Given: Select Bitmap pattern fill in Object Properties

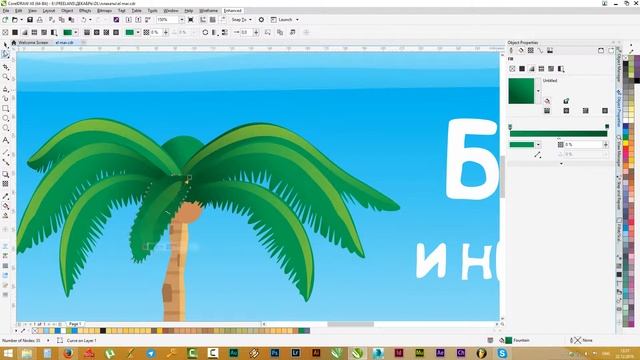Looking at the screenshot, I should [551, 69].
